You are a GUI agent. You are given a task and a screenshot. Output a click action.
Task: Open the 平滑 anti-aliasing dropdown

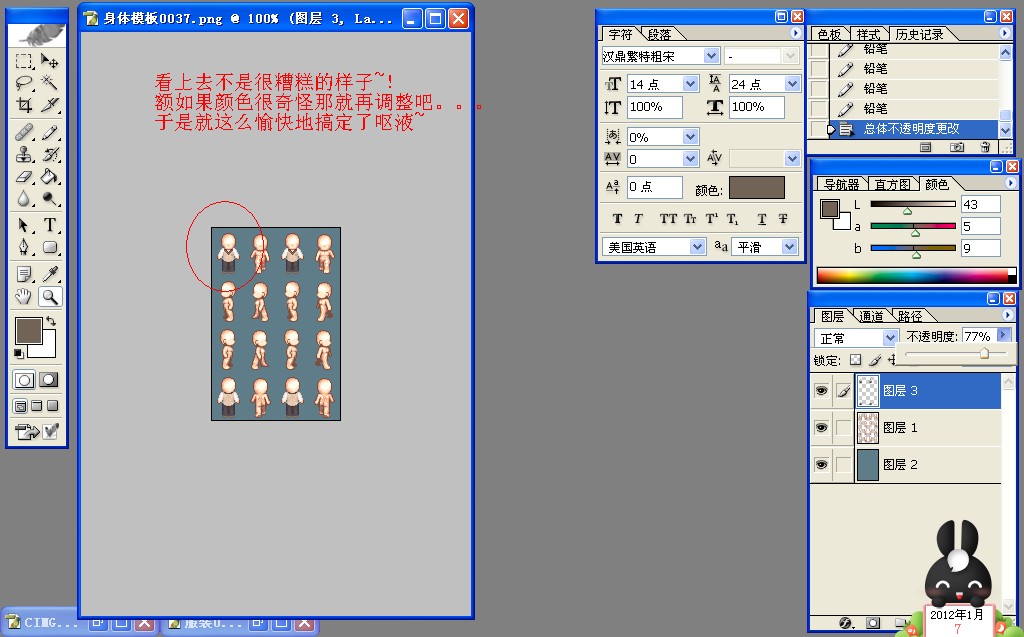tap(790, 247)
